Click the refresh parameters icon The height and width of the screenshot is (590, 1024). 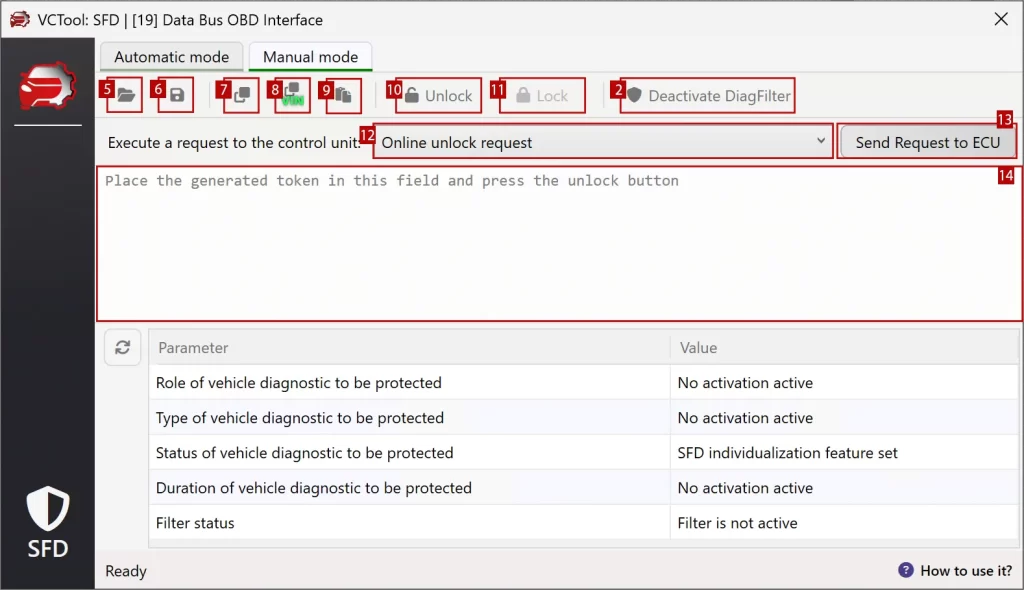pyautogui.click(x=122, y=347)
